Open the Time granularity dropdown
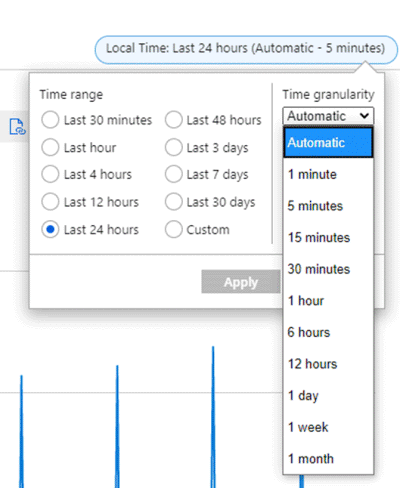The image size is (400, 488). click(328, 116)
